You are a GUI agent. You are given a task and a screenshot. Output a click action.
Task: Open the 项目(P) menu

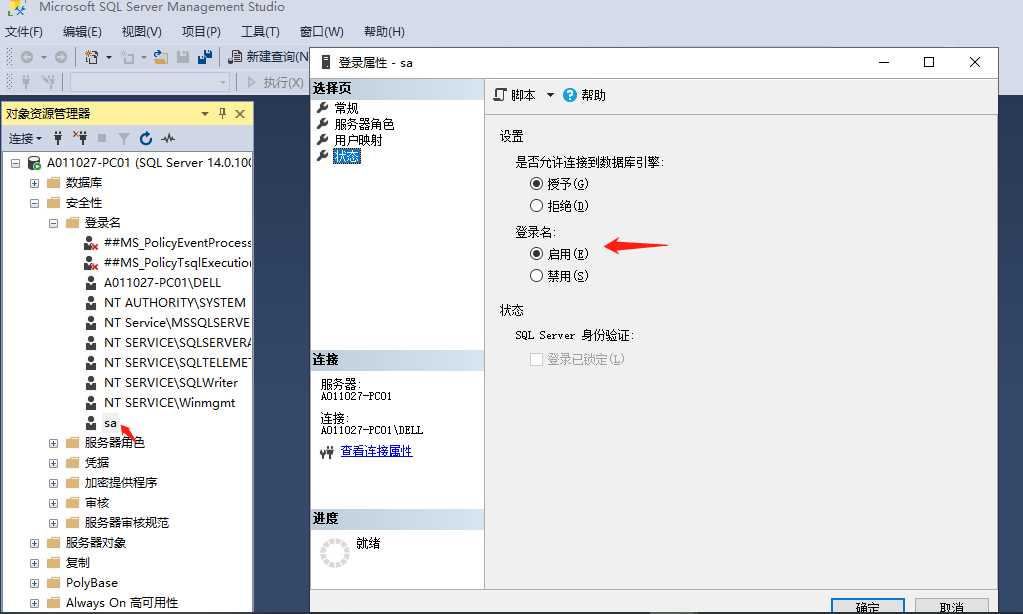pyautogui.click(x=201, y=31)
